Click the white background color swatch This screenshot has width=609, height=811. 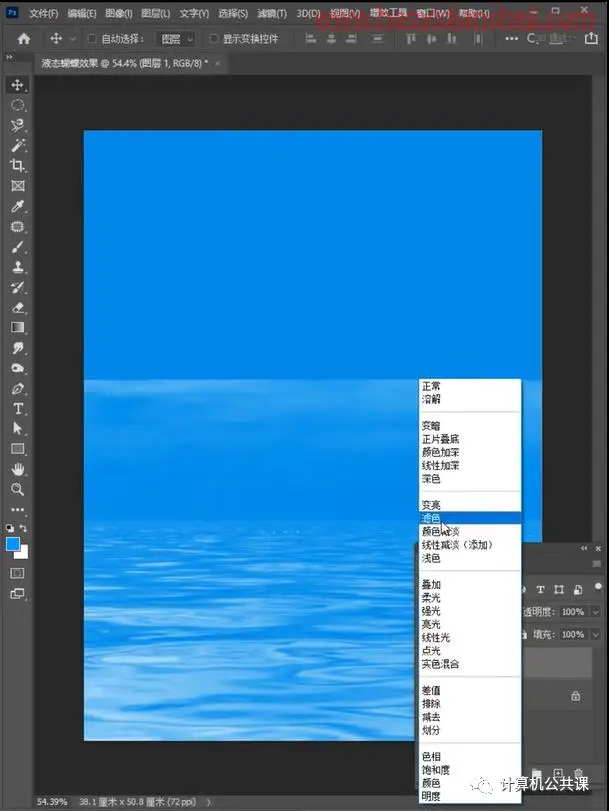(x=24, y=554)
